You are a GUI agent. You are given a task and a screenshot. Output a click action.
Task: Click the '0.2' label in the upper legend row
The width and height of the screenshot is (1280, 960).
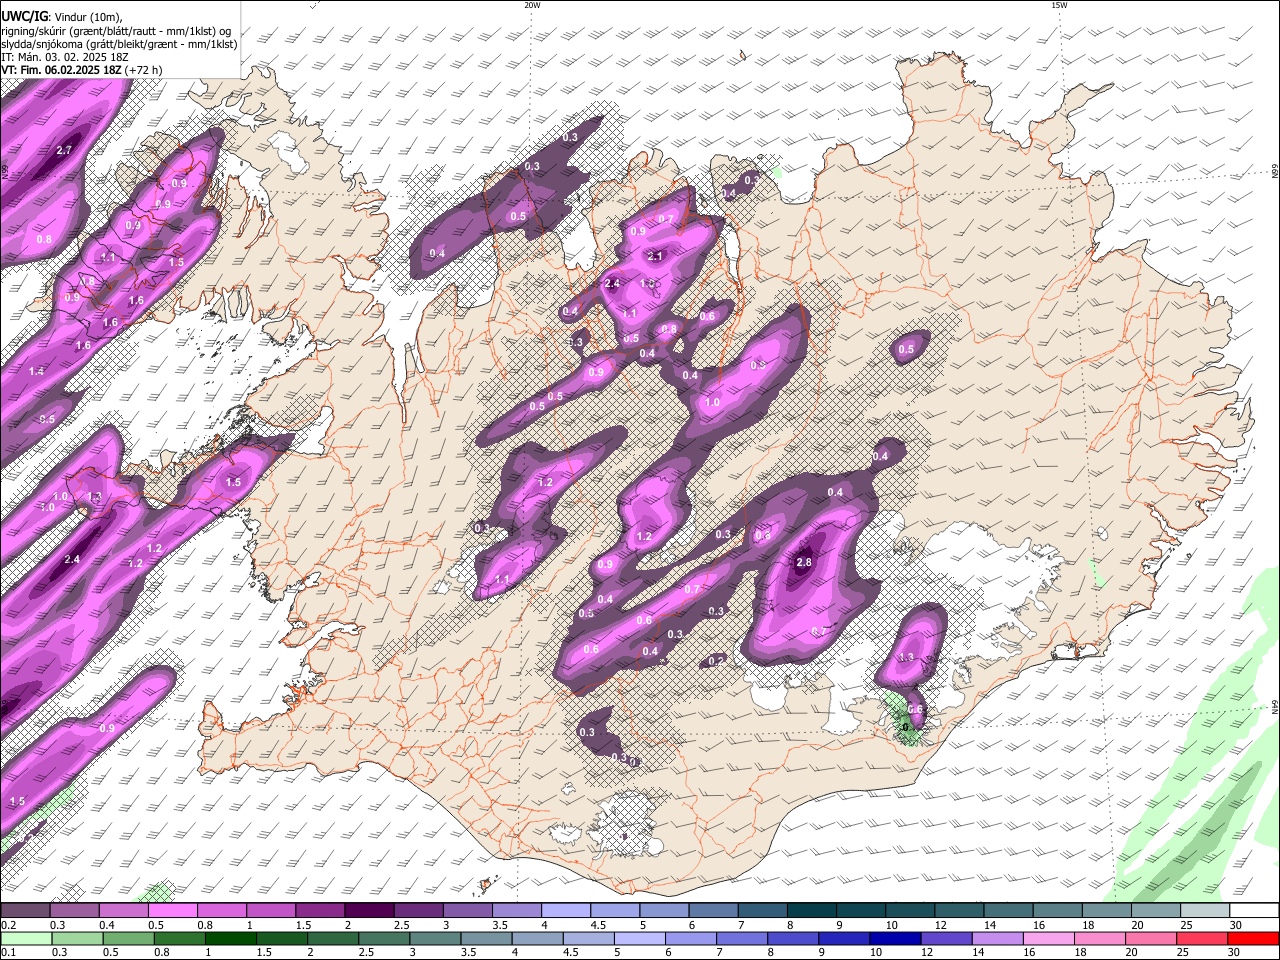tap(8, 925)
